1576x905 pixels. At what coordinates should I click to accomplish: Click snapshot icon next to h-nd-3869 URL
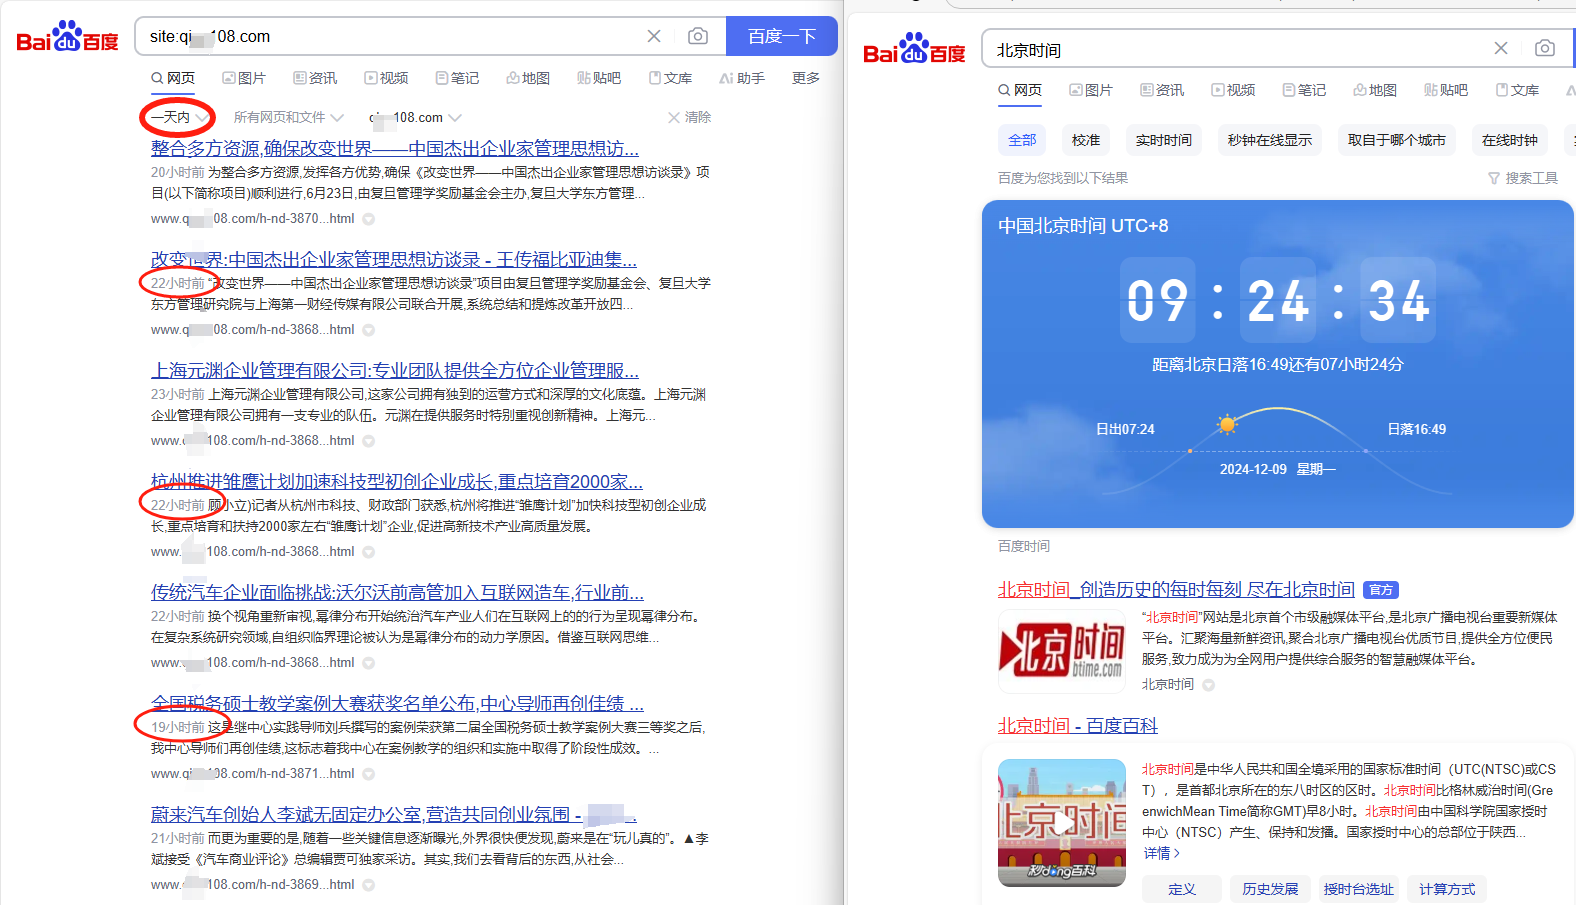coord(368,885)
